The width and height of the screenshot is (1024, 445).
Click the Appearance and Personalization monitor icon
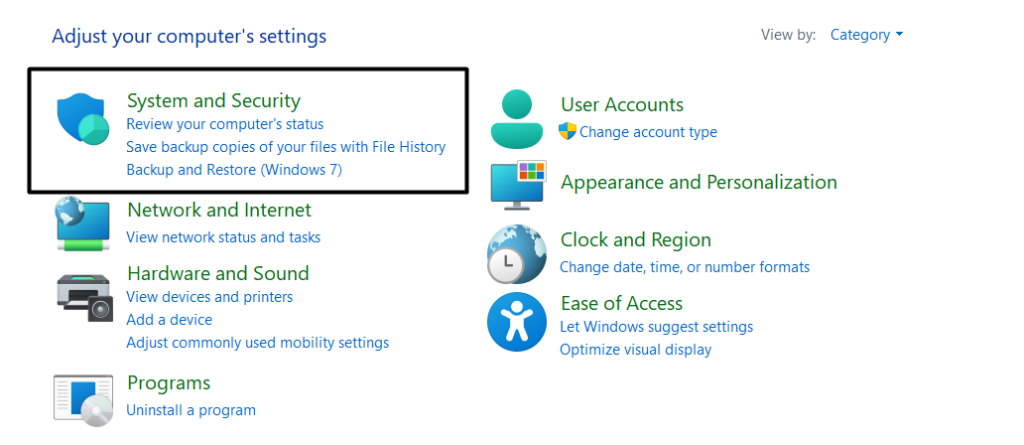tap(517, 185)
